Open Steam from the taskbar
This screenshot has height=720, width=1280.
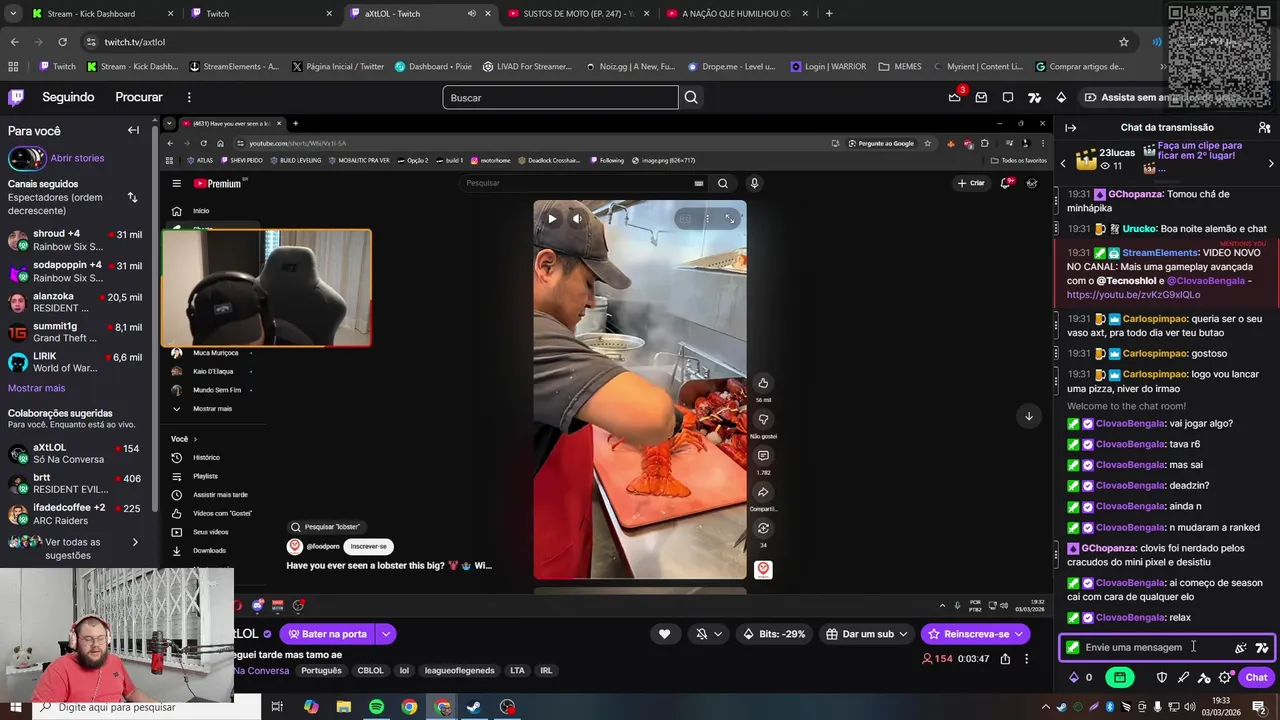pos(474,707)
